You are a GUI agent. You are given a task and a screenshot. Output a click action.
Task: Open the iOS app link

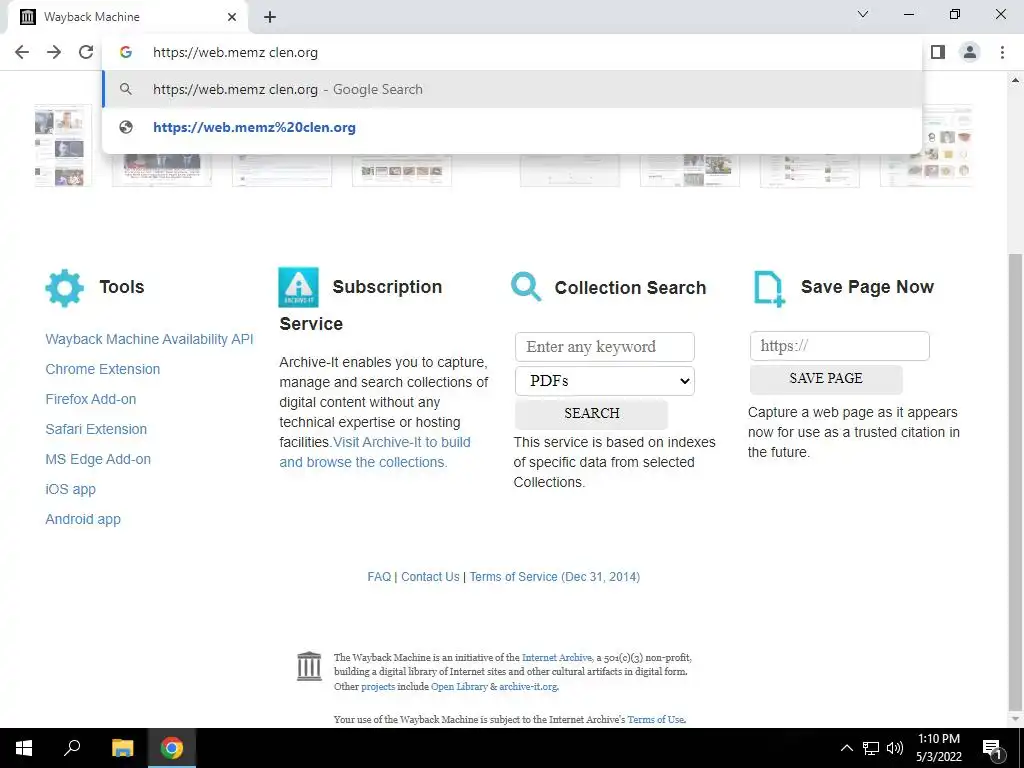tap(71, 489)
